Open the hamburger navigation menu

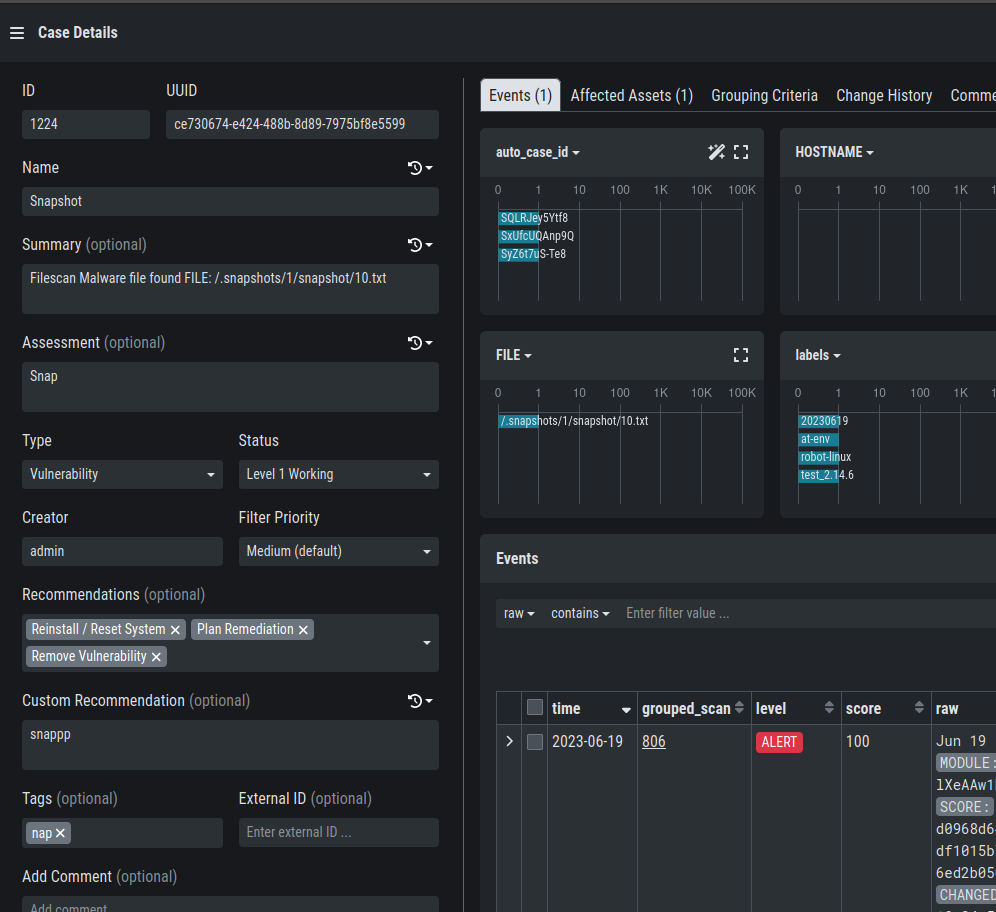(x=16, y=33)
